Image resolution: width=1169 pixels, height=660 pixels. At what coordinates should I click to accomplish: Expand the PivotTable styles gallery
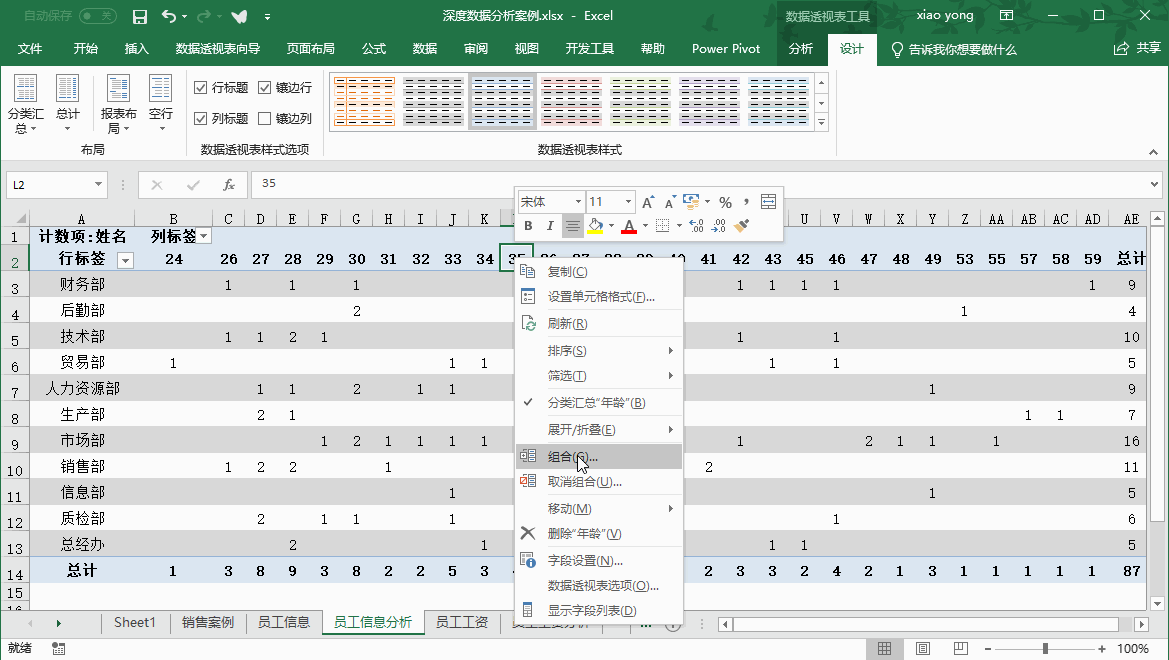click(822, 122)
